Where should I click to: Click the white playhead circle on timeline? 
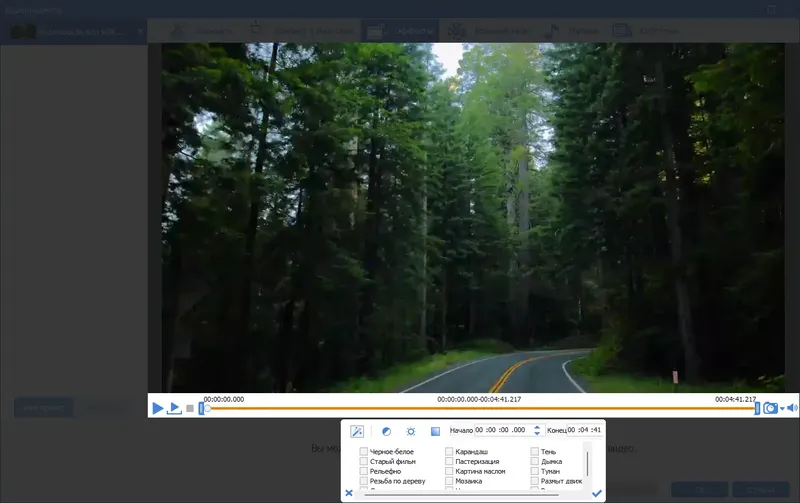(x=208, y=408)
